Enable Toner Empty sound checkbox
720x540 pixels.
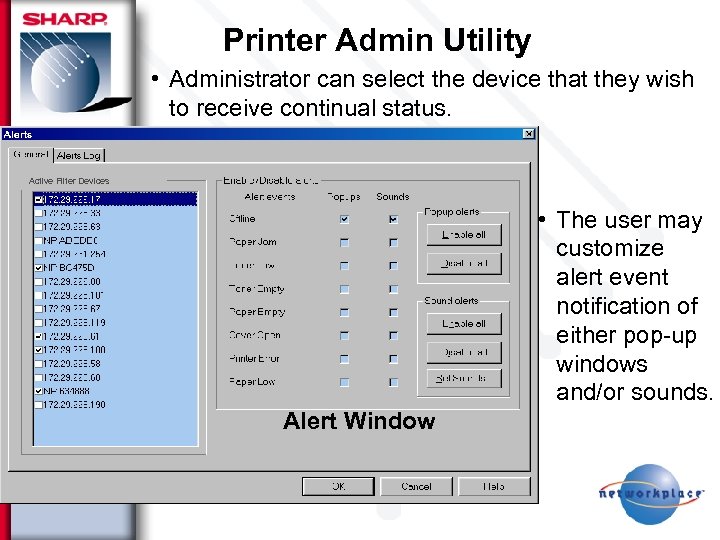pos(393,289)
